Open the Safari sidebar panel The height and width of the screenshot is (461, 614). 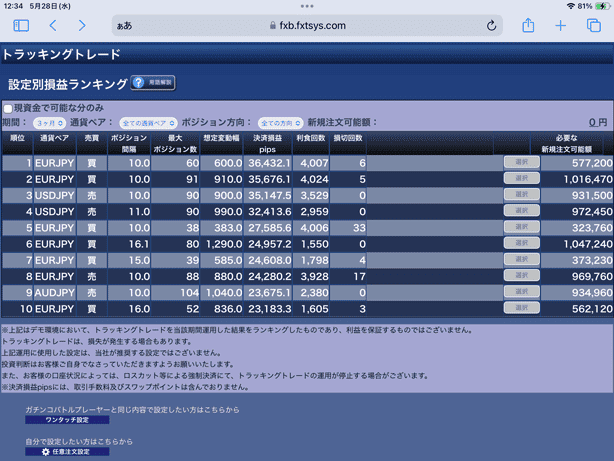21,26
